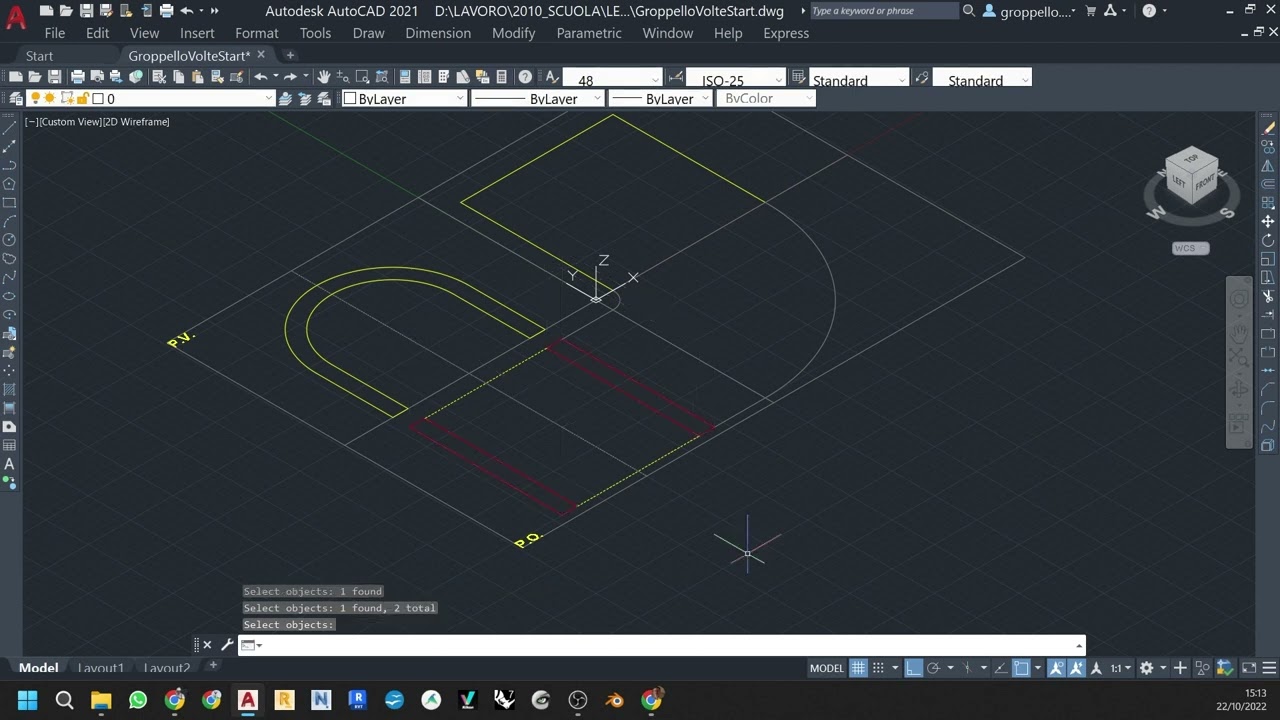Select the Line tool in Draw toolbar
The height and width of the screenshot is (720, 1280).
(9, 128)
